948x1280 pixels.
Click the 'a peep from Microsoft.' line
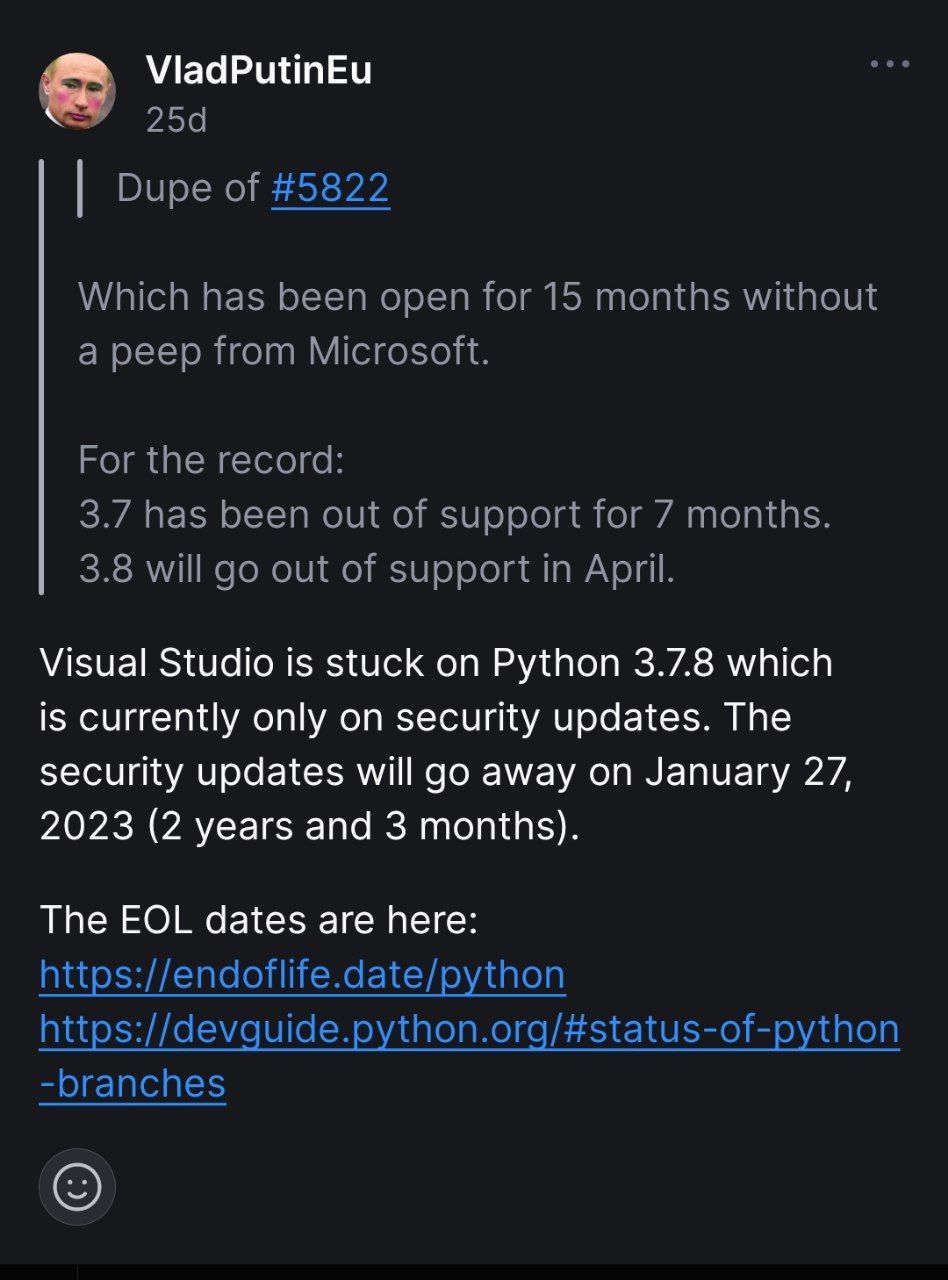[x=284, y=351]
